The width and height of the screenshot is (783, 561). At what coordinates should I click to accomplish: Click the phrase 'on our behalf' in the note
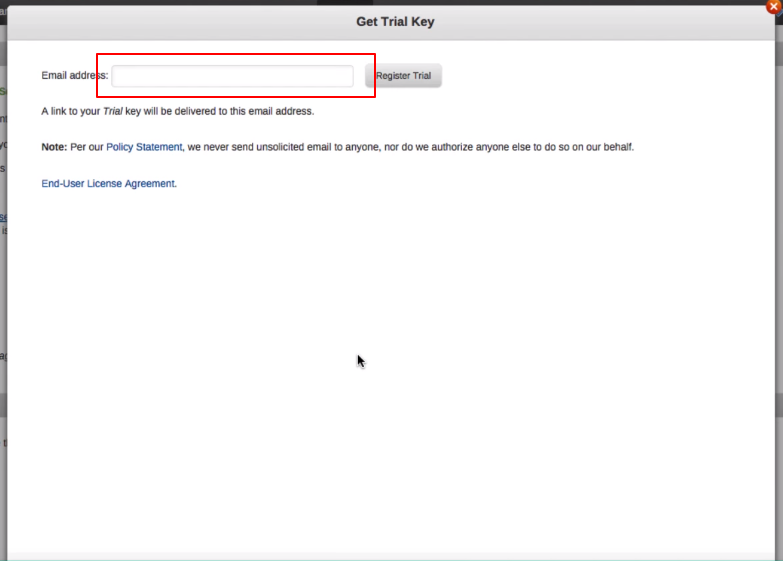pos(602,147)
